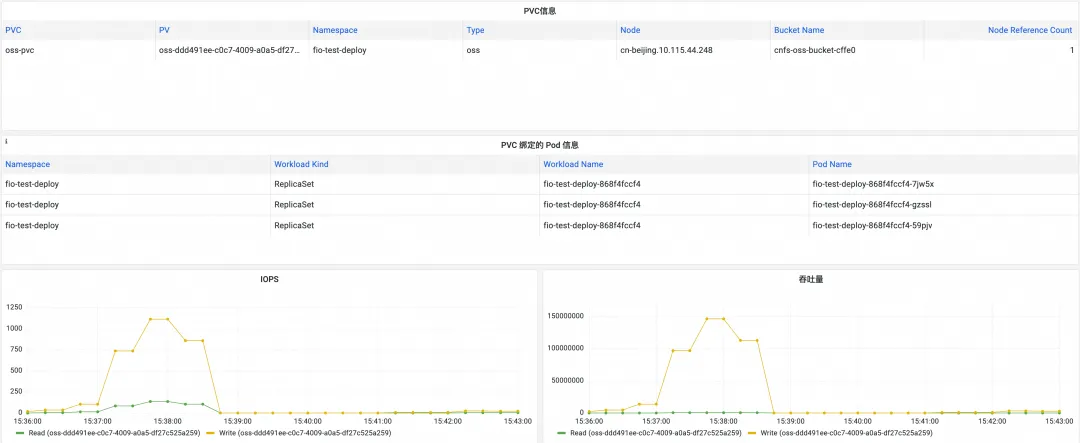The image size is (1080, 443).
Task: Show panel info icon on Pod panel
Action: pos(6,141)
